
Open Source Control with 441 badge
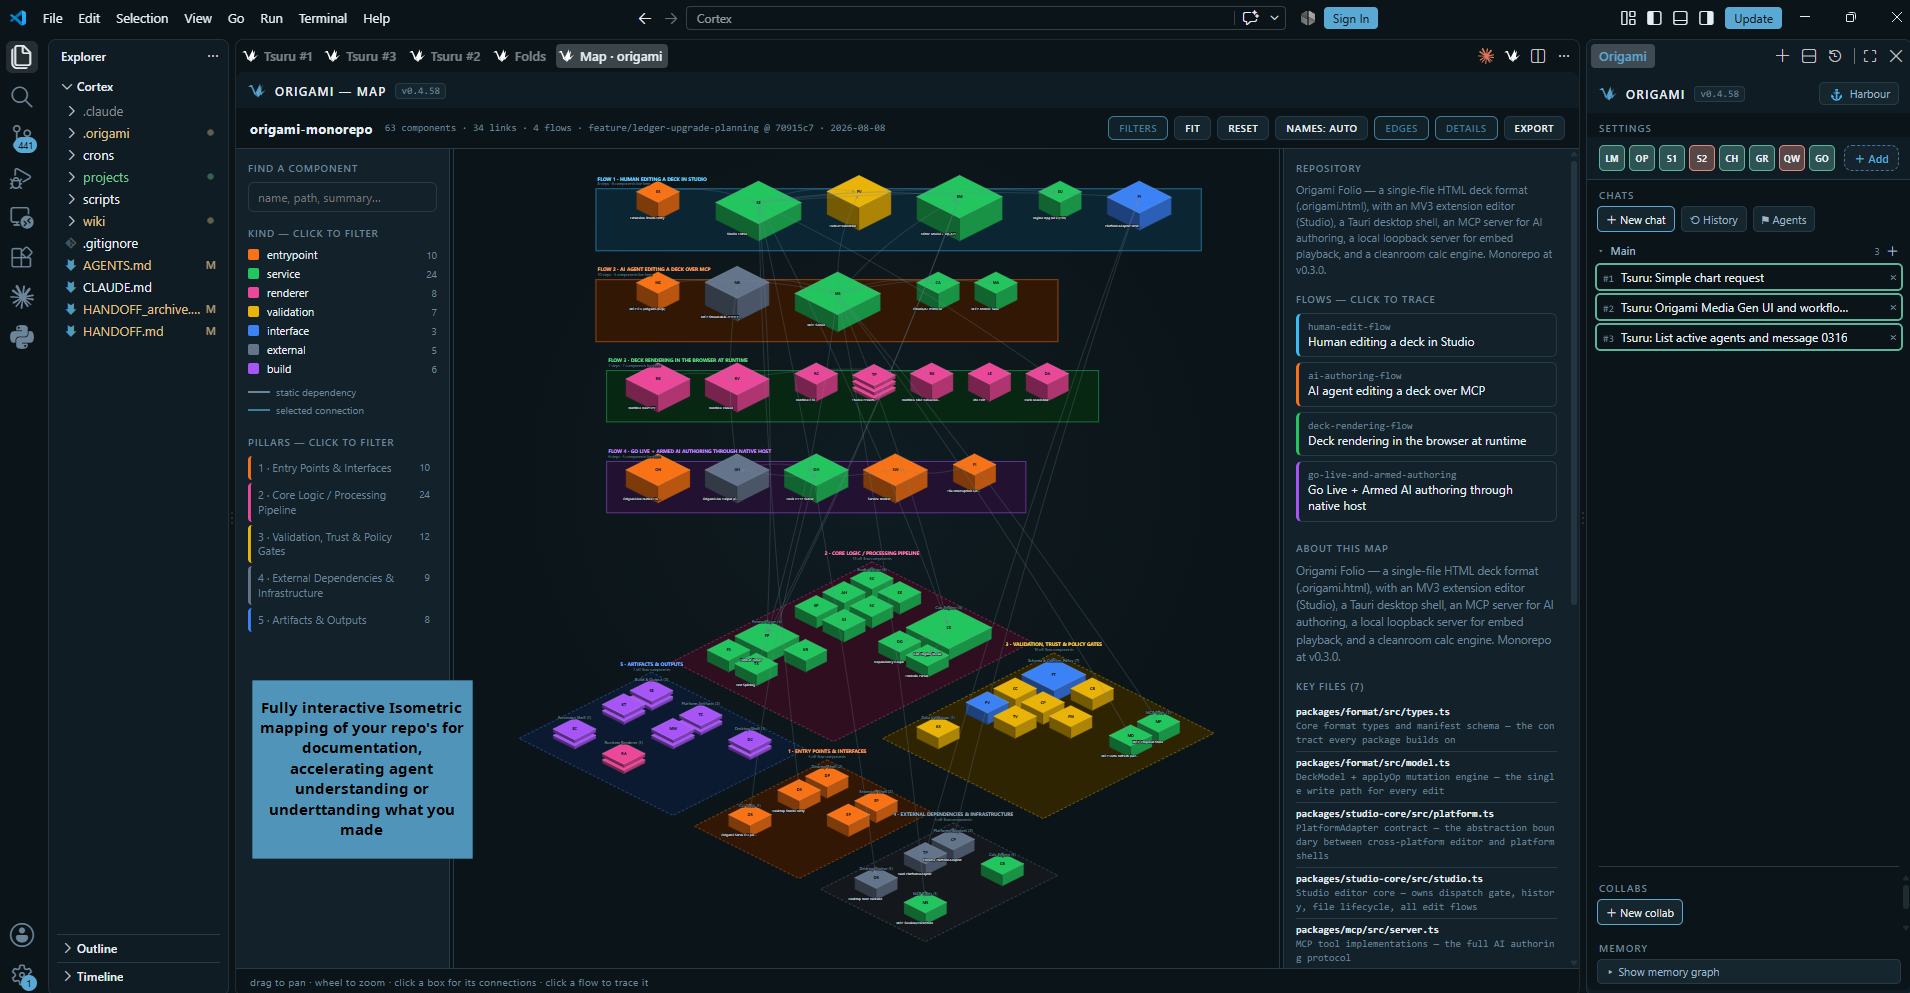tap(22, 138)
